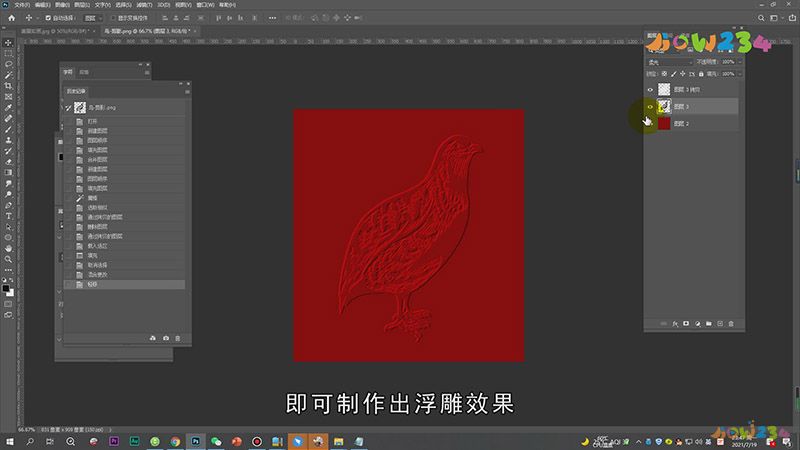Click the background color swatch

11,293
